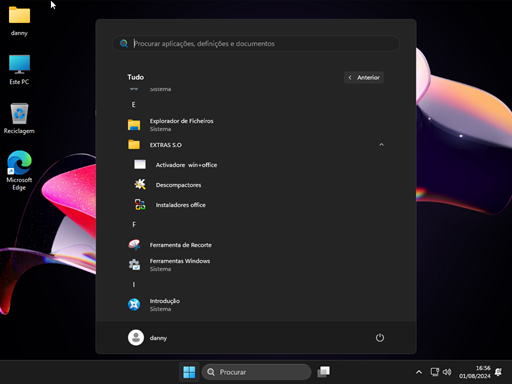The height and width of the screenshot is (384, 512).
Task: Open the Ferramentas Windows entry
Action: point(256,265)
